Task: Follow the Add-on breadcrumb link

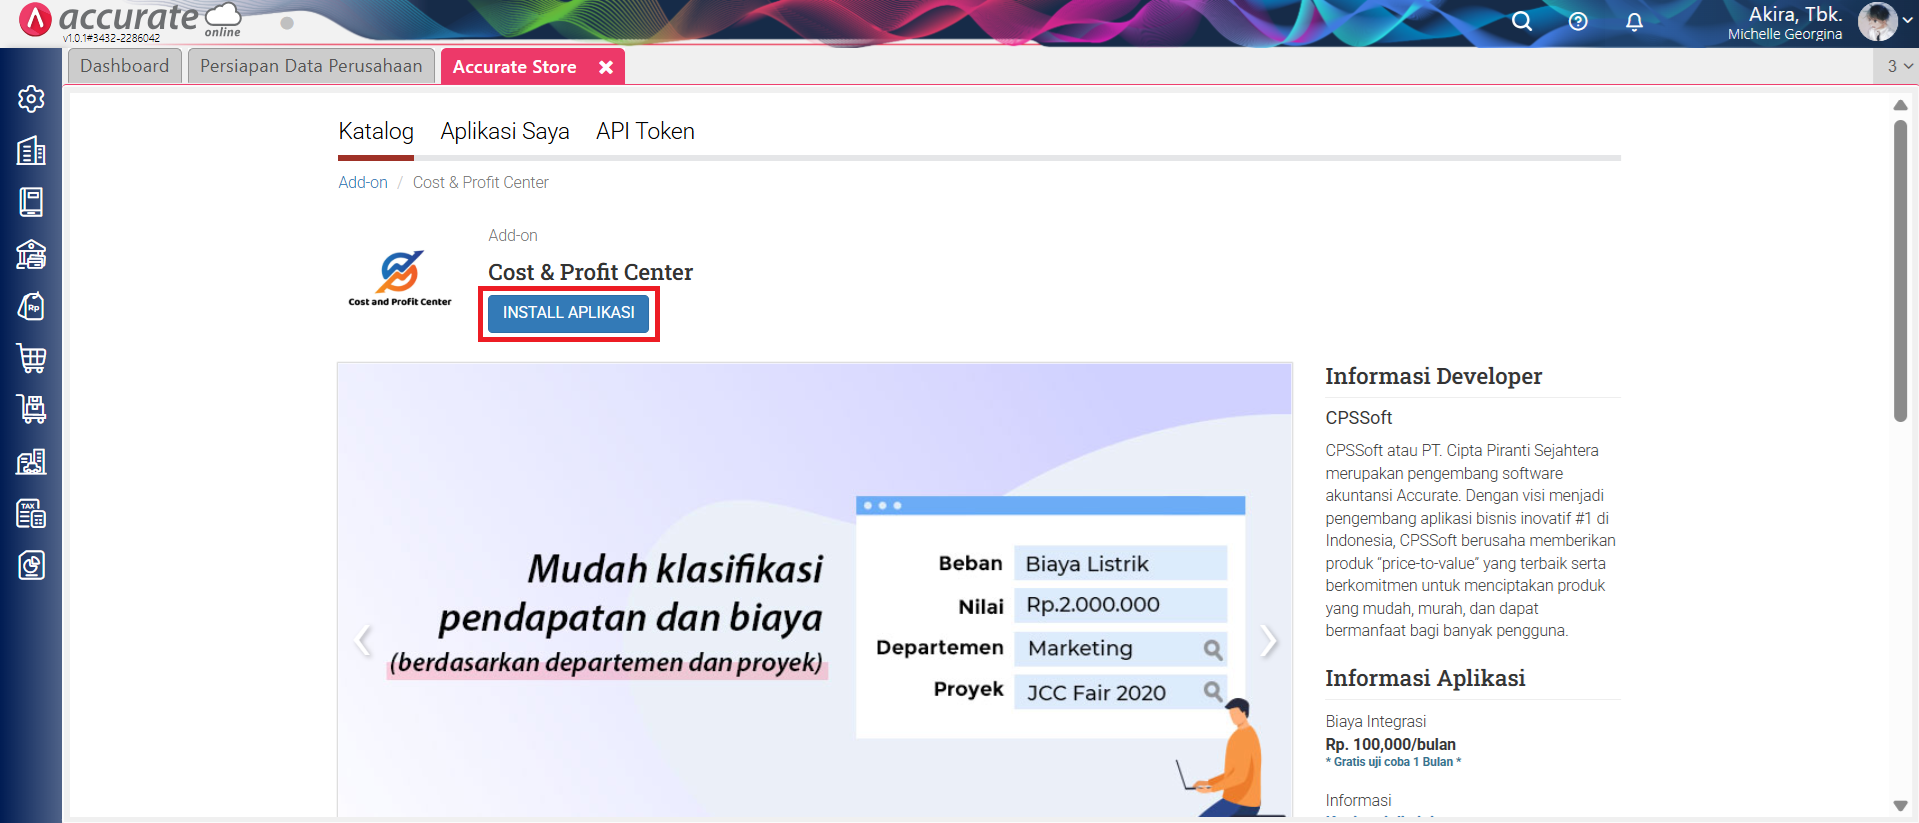Action: pyautogui.click(x=363, y=182)
